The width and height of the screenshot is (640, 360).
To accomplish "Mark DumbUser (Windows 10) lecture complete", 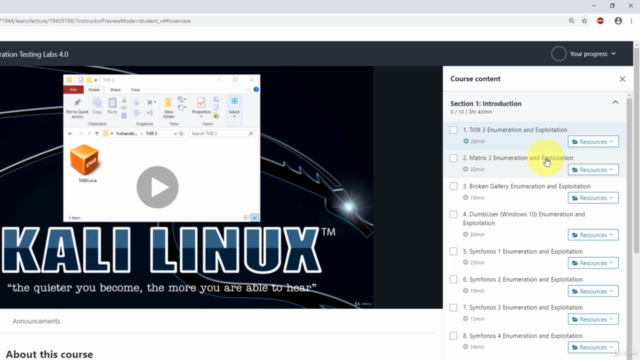I will pyautogui.click(x=453, y=214).
